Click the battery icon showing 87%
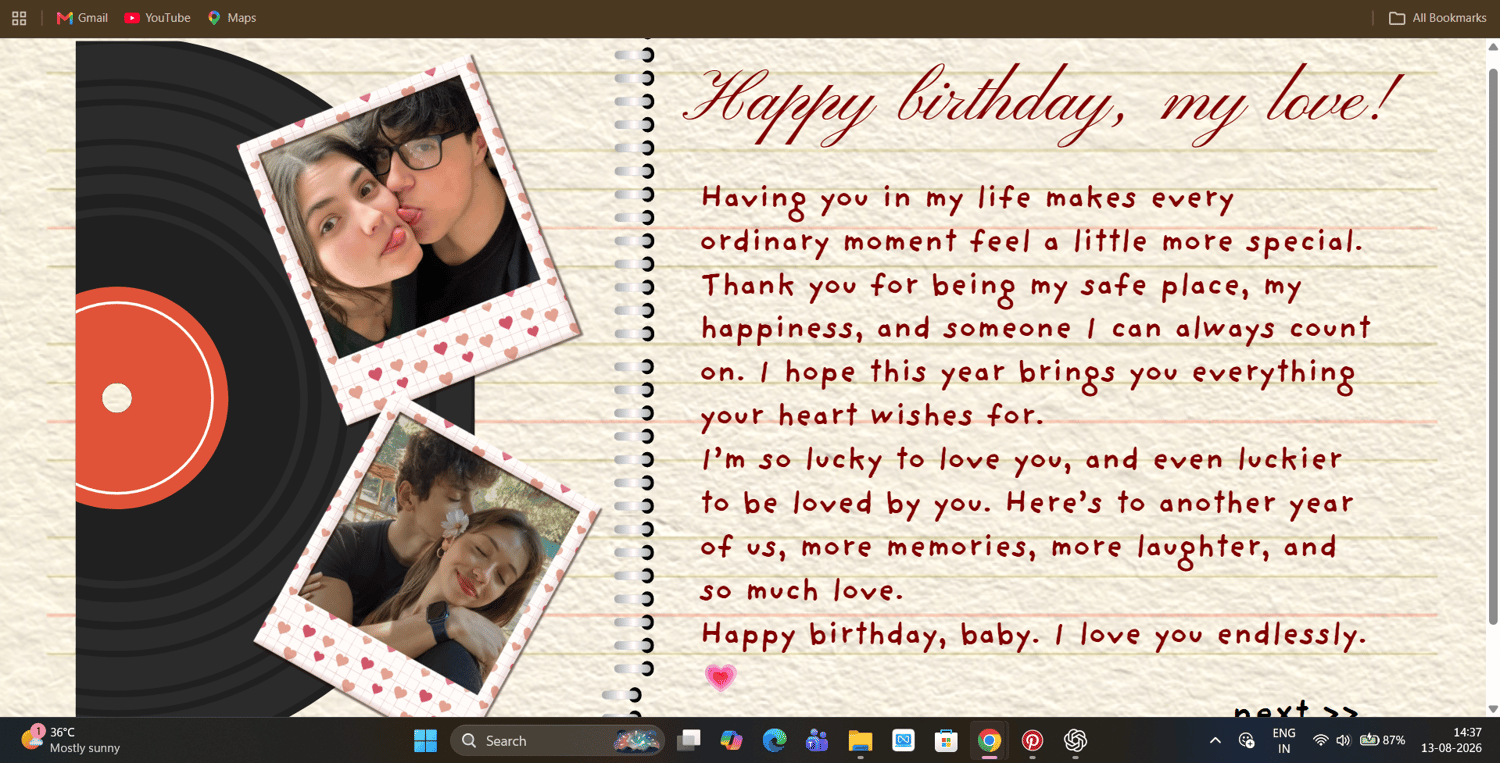Screen dimensions: 1500x763 coord(1381,740)
